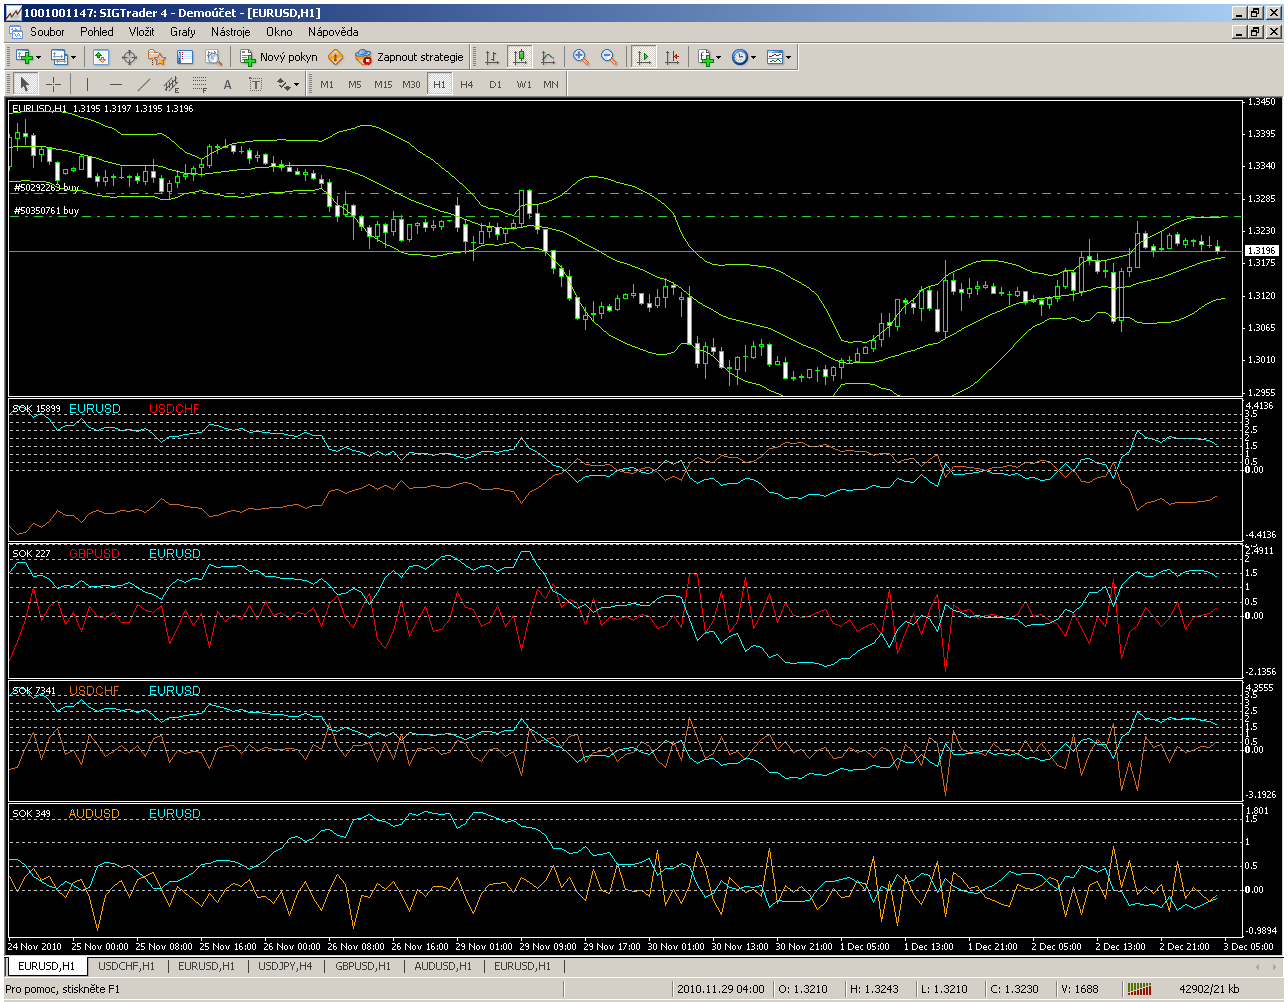
Task: Switch chart to M15 timeframe
Action: coord(383,85)
